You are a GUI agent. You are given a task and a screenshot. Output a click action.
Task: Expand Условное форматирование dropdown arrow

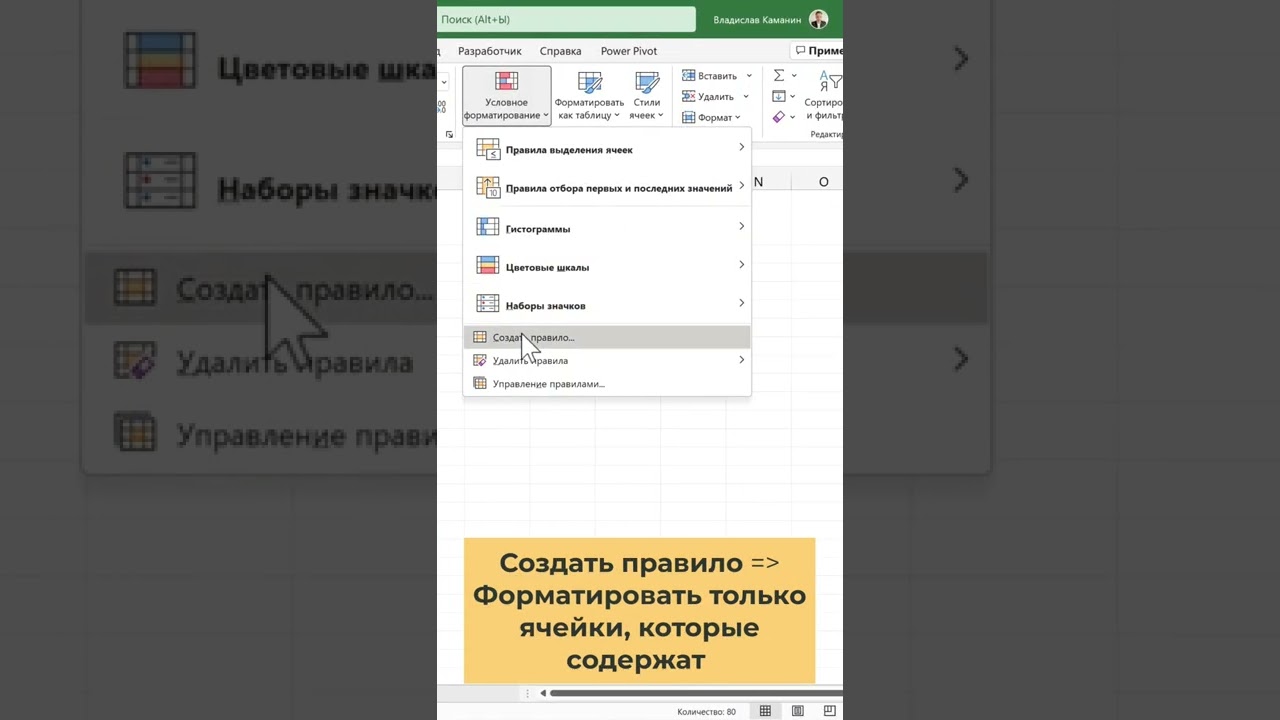click(546, 116)
